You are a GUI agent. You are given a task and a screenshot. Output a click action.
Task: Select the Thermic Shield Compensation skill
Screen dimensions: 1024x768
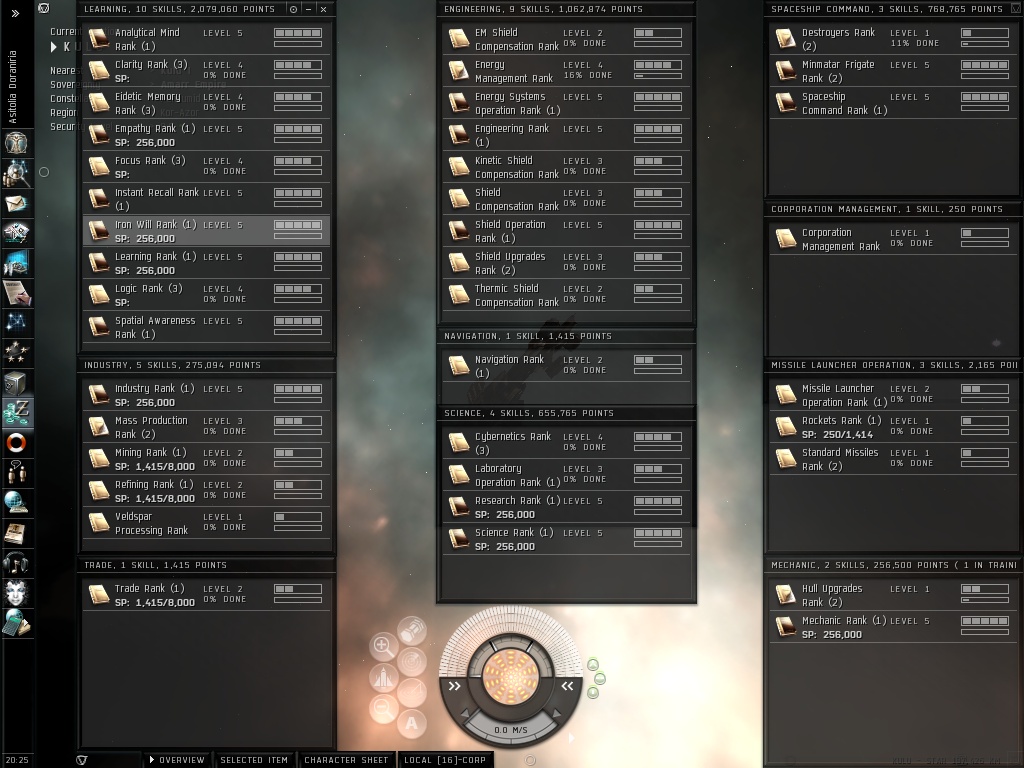tap(566, 295)
